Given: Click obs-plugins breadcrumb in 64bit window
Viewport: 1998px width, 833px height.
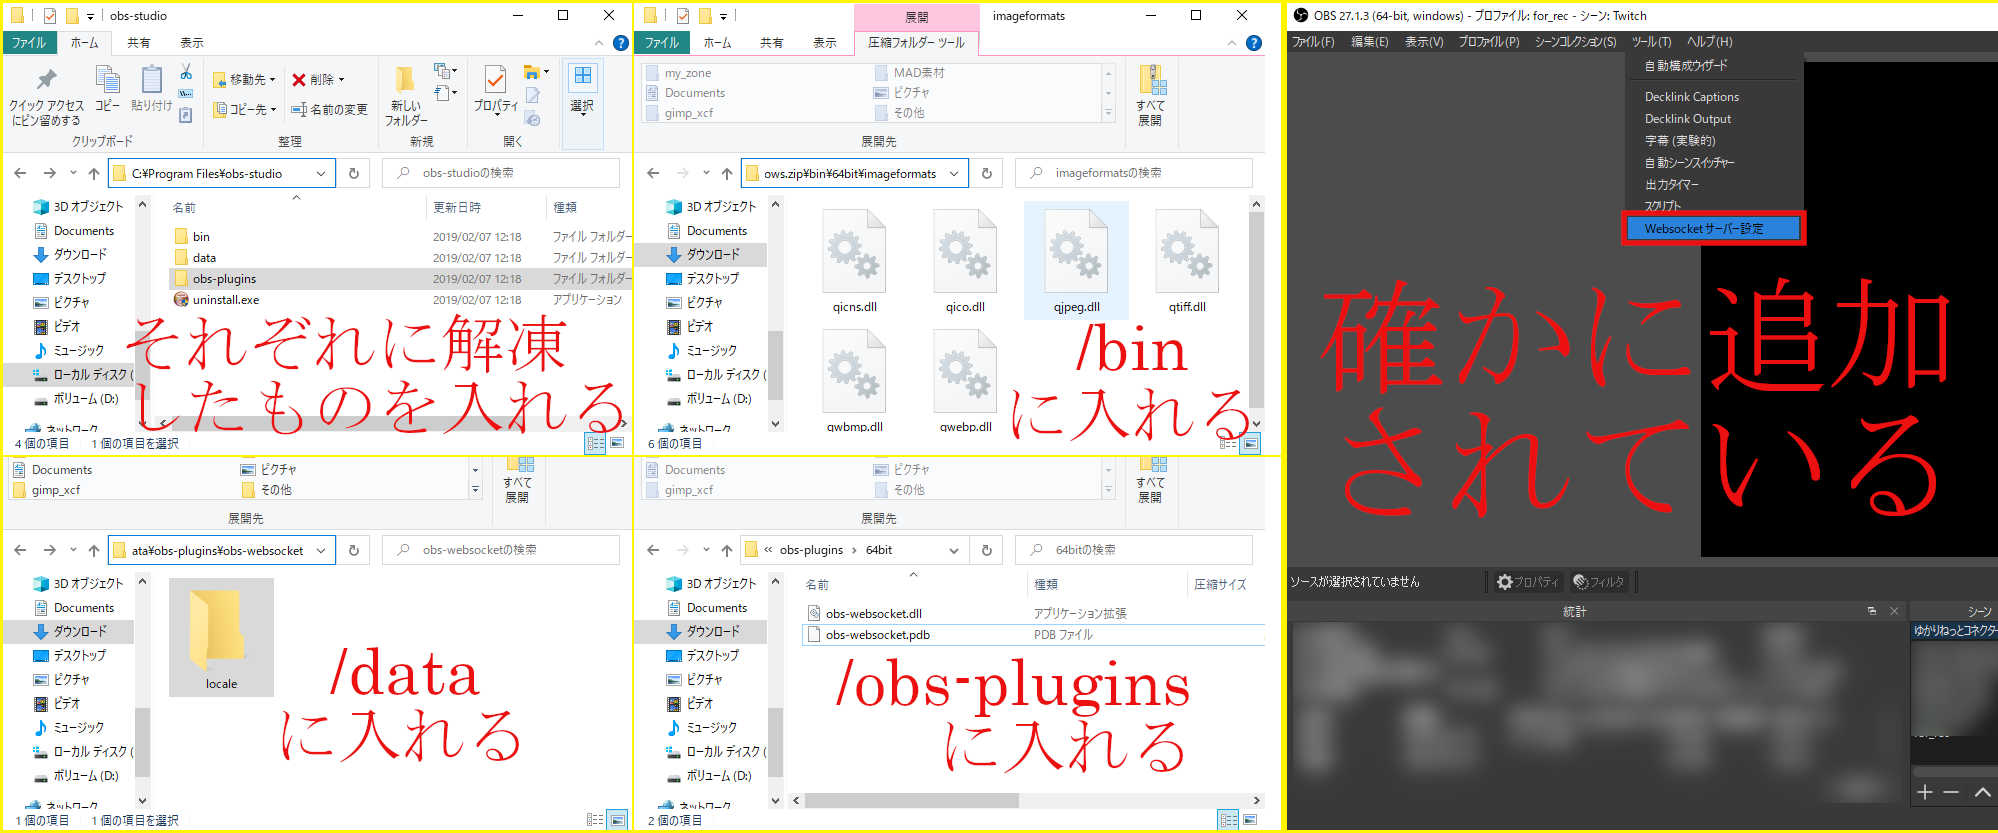Looking at the screenshot, I should 811,550.
